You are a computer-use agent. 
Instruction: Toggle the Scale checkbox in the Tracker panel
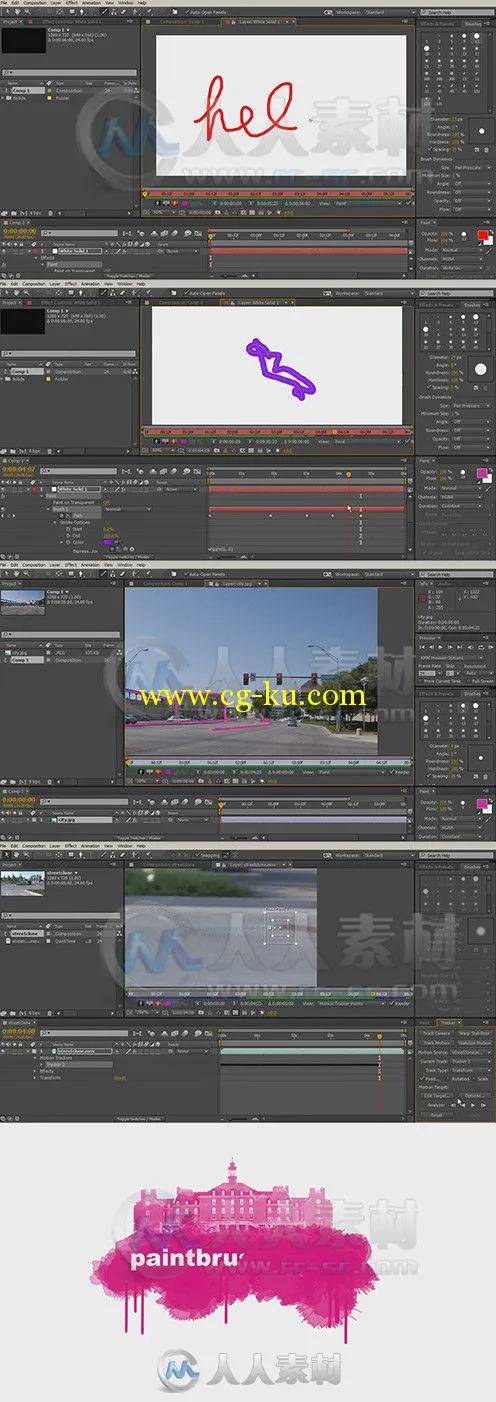[474, 1078]
